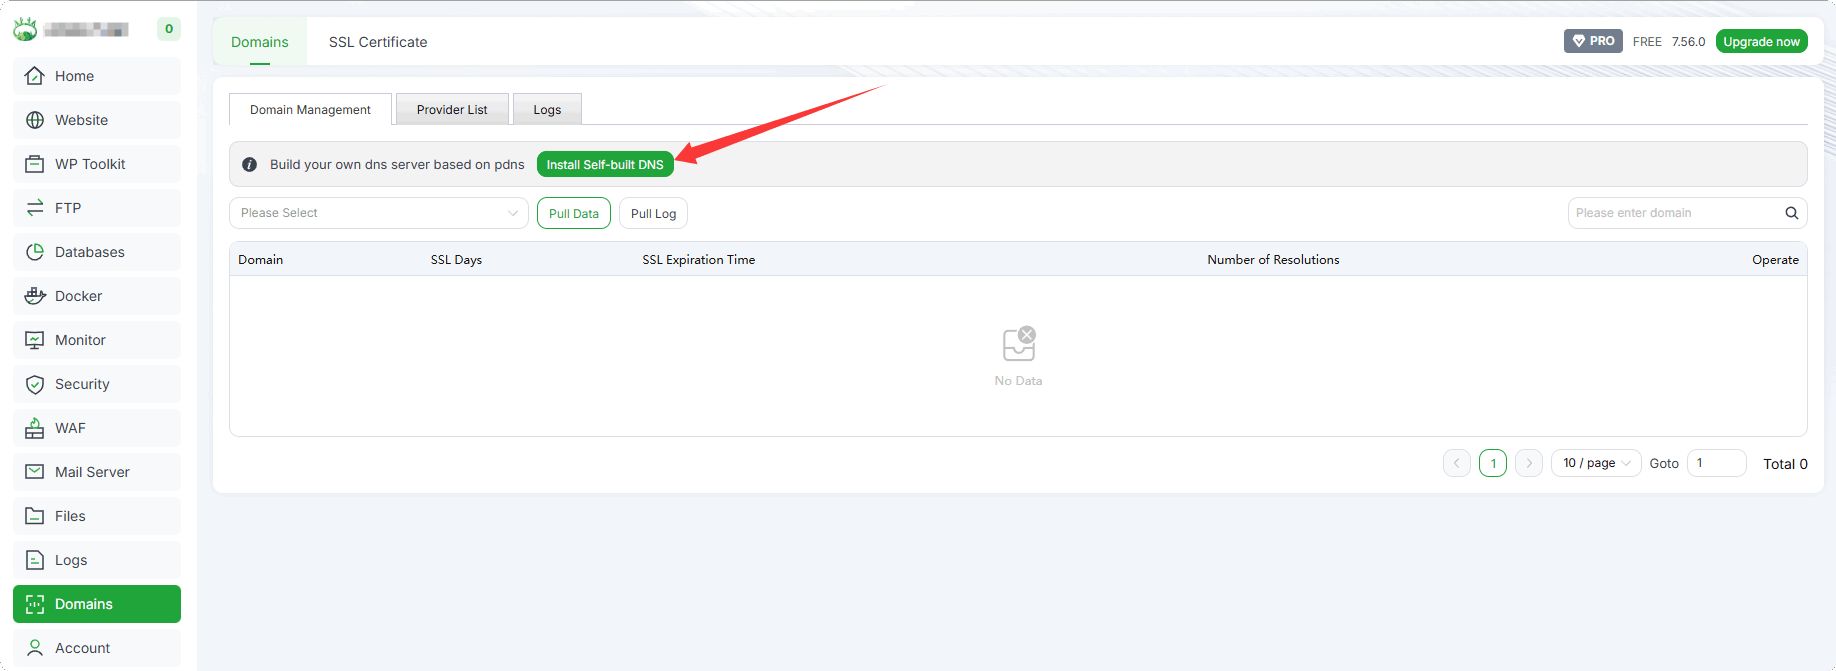Viewport: 1836px width, 671px height.
Task: Click the panel logo in the sidebar header
Action: pyautogui.click(x=25, y=29)
